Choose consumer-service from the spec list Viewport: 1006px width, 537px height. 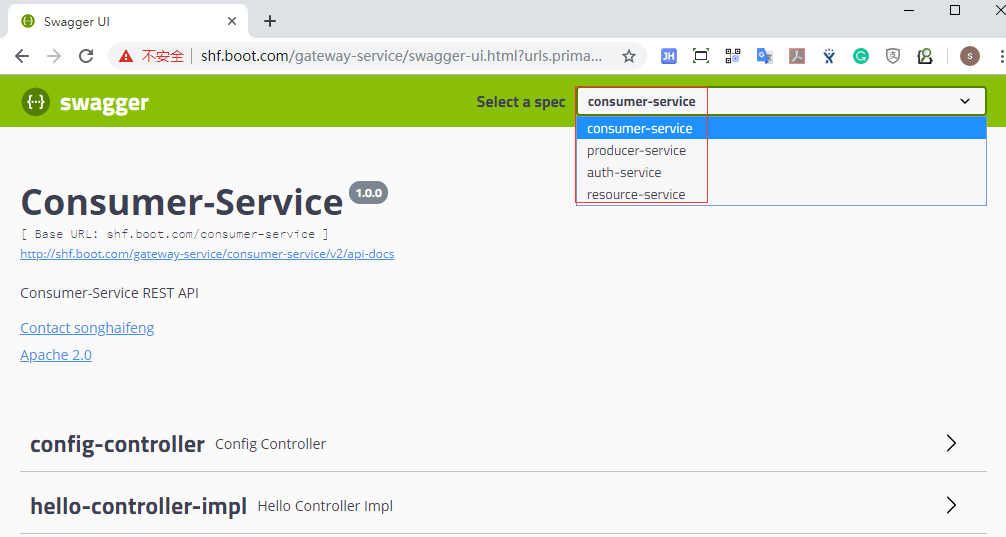point(781,128)
